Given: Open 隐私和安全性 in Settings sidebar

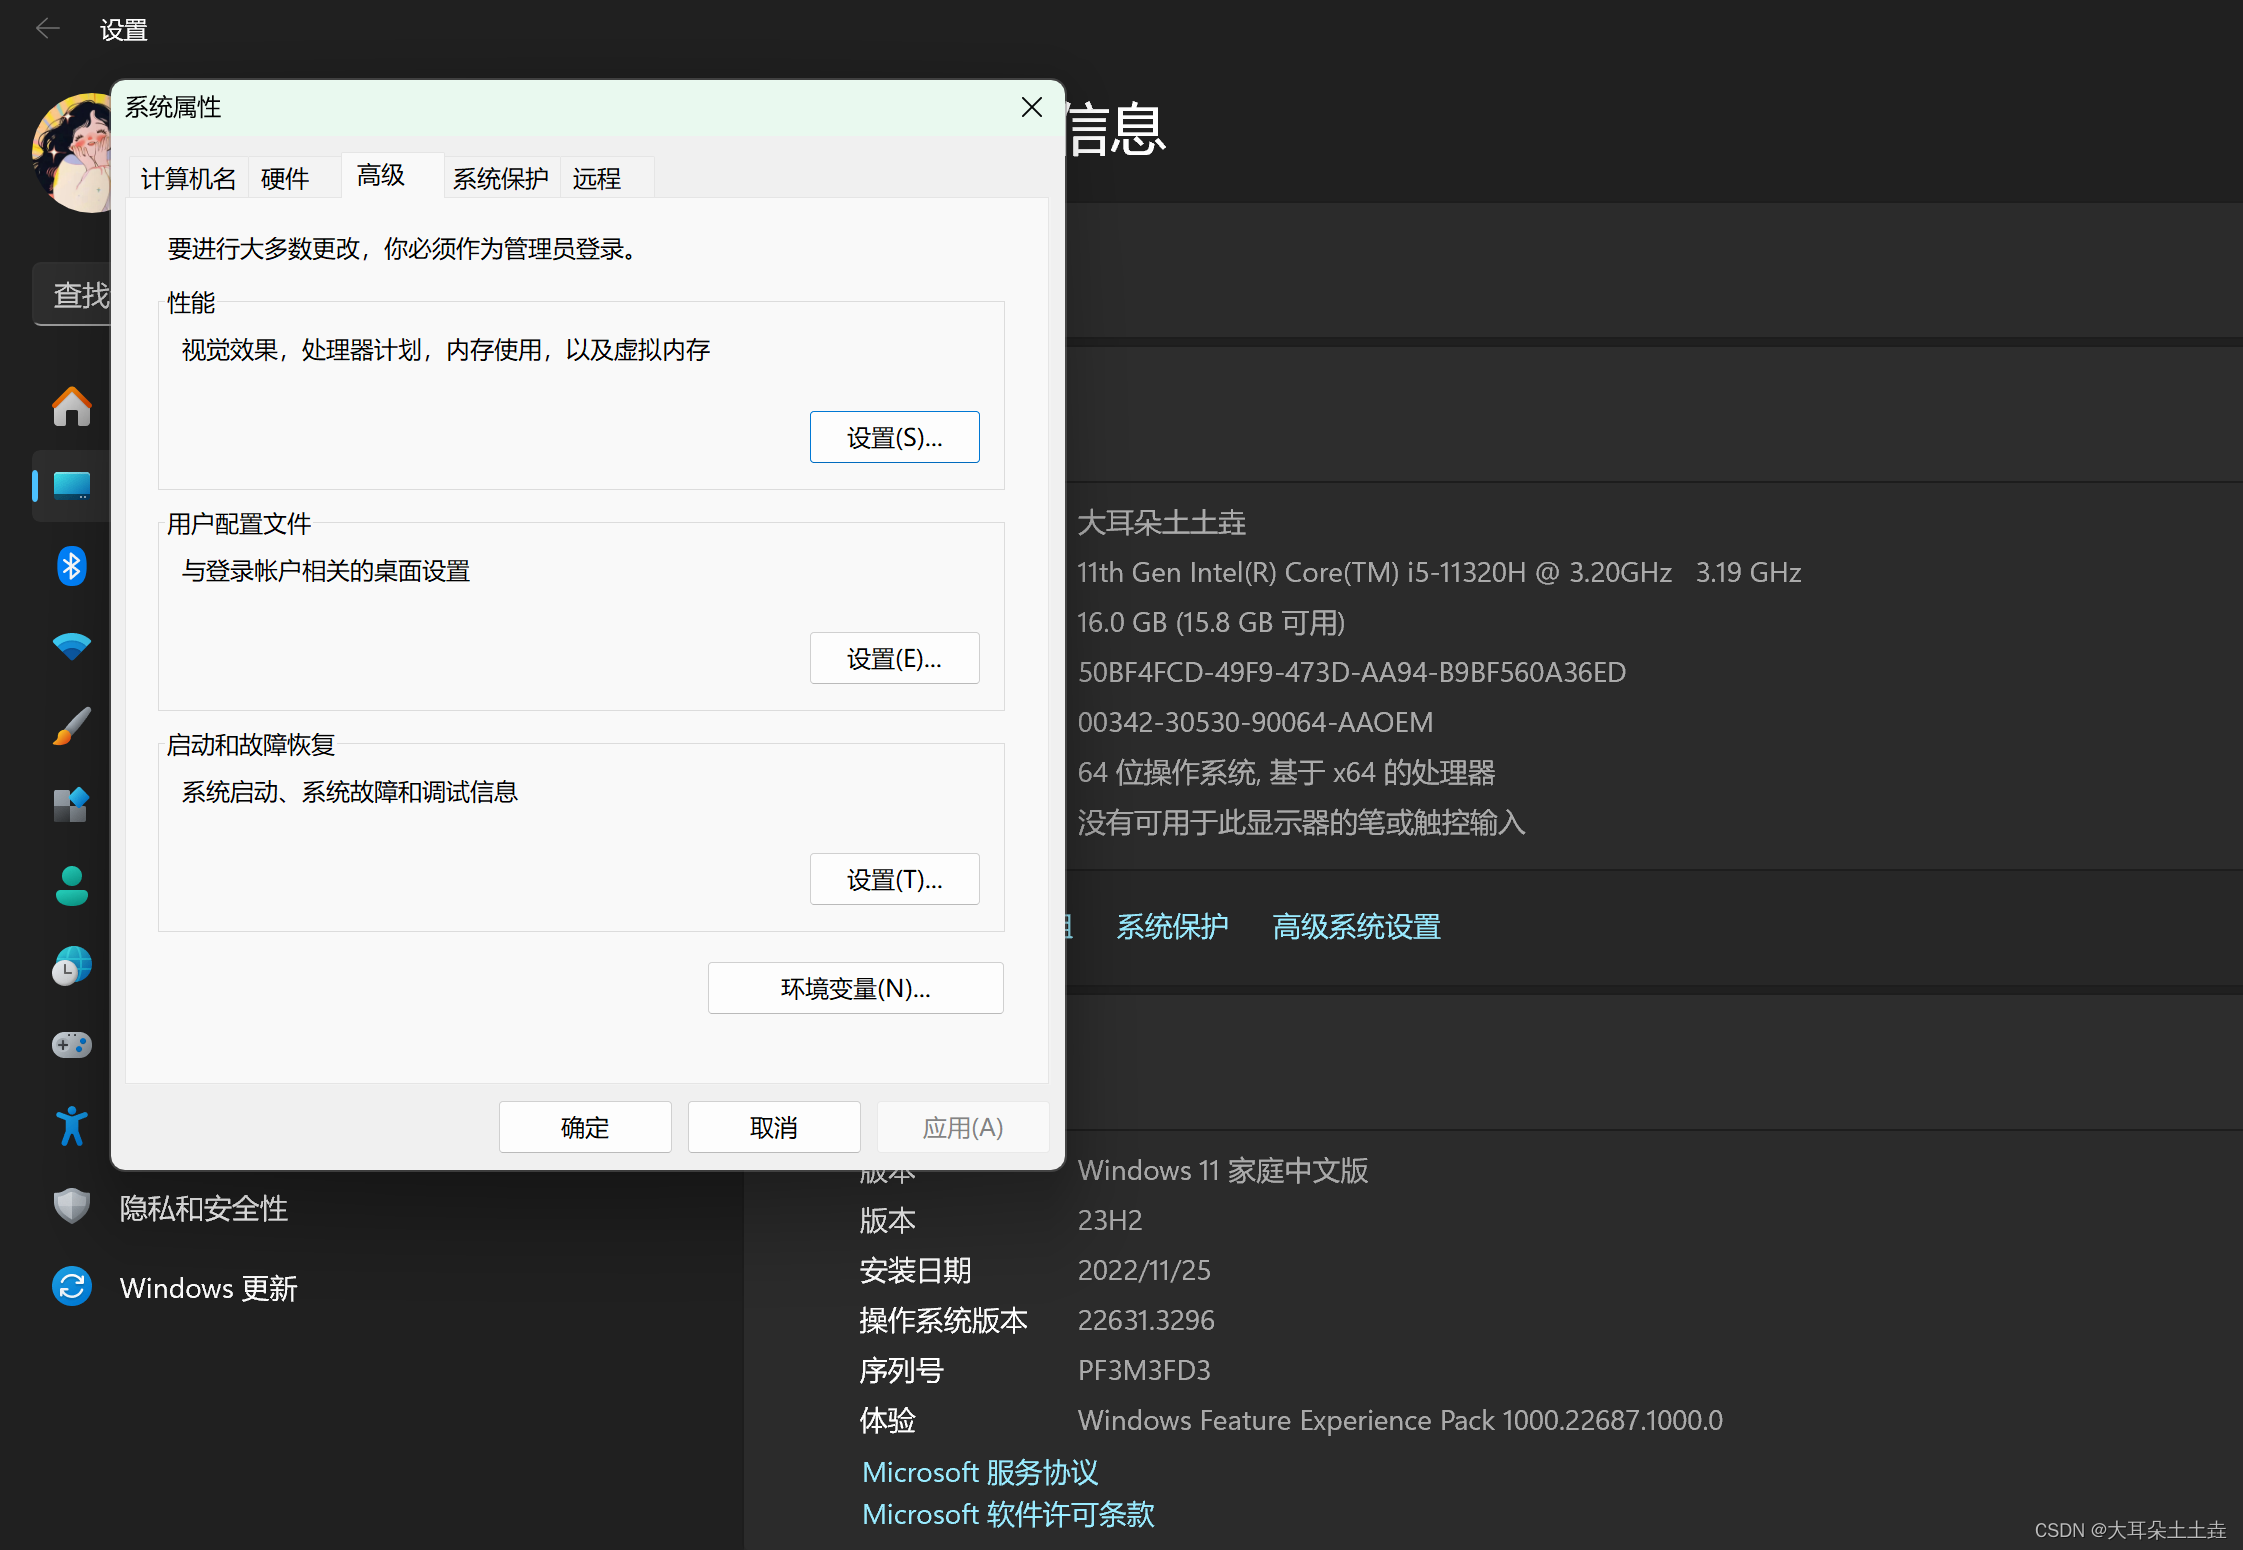Looking at the screenshot, I should tap(204, 1208).
